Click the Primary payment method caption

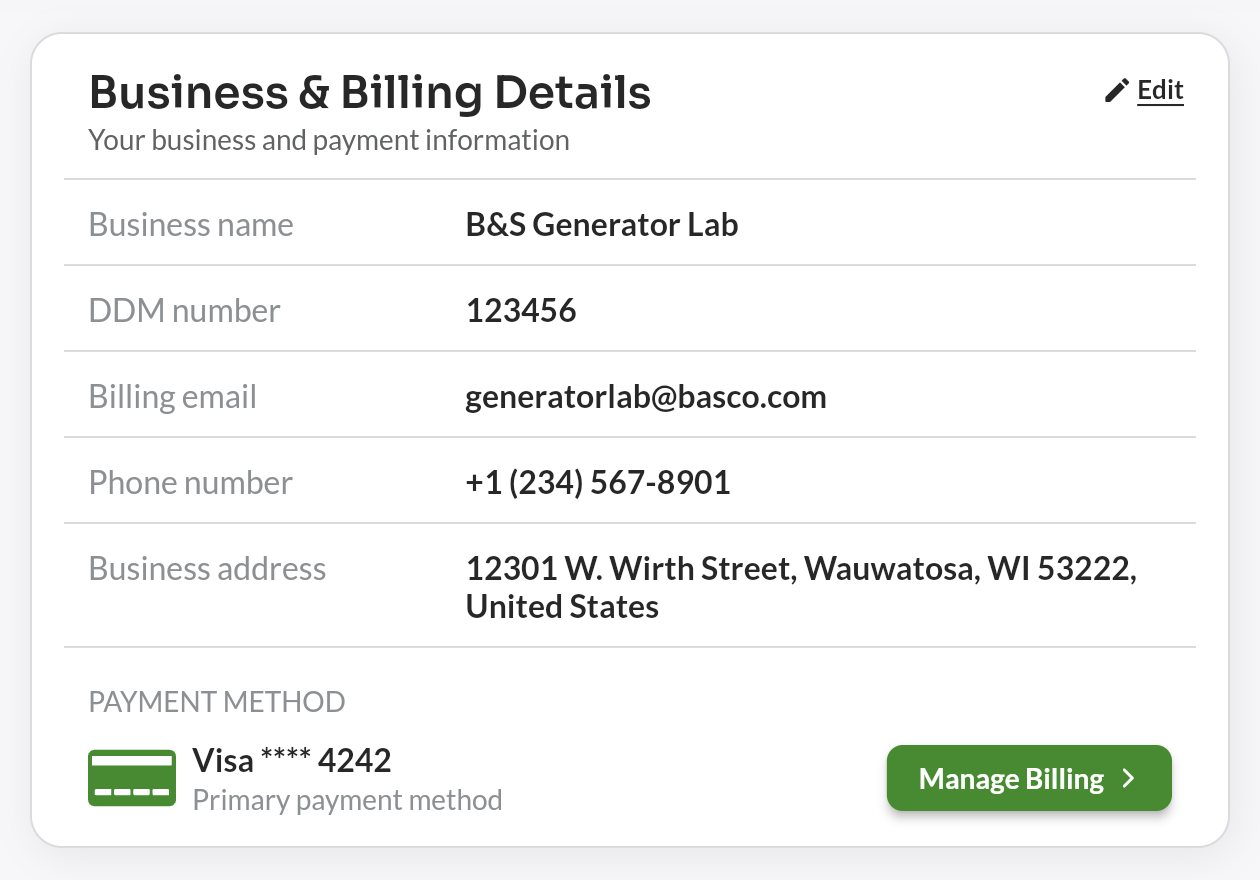coord(347,801)
